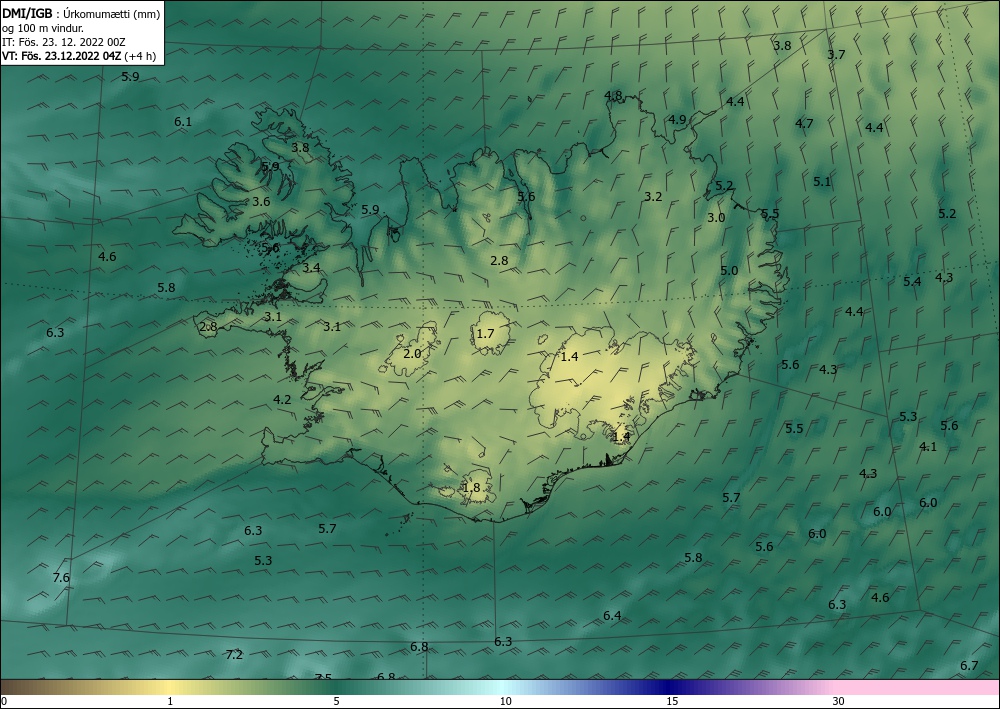
Task: Click the 3.7 value on the map
Action: point(836,54)
